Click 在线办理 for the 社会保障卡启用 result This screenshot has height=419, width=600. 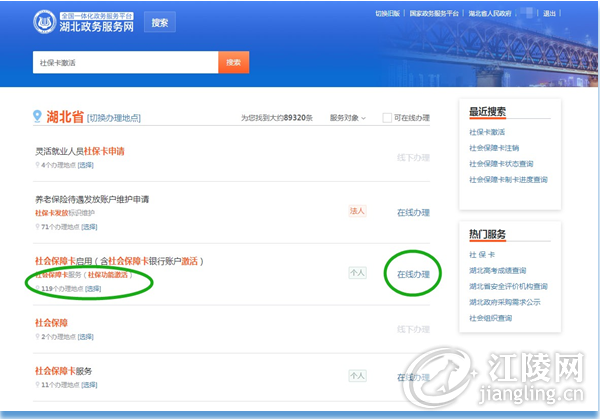coord(413,274)
